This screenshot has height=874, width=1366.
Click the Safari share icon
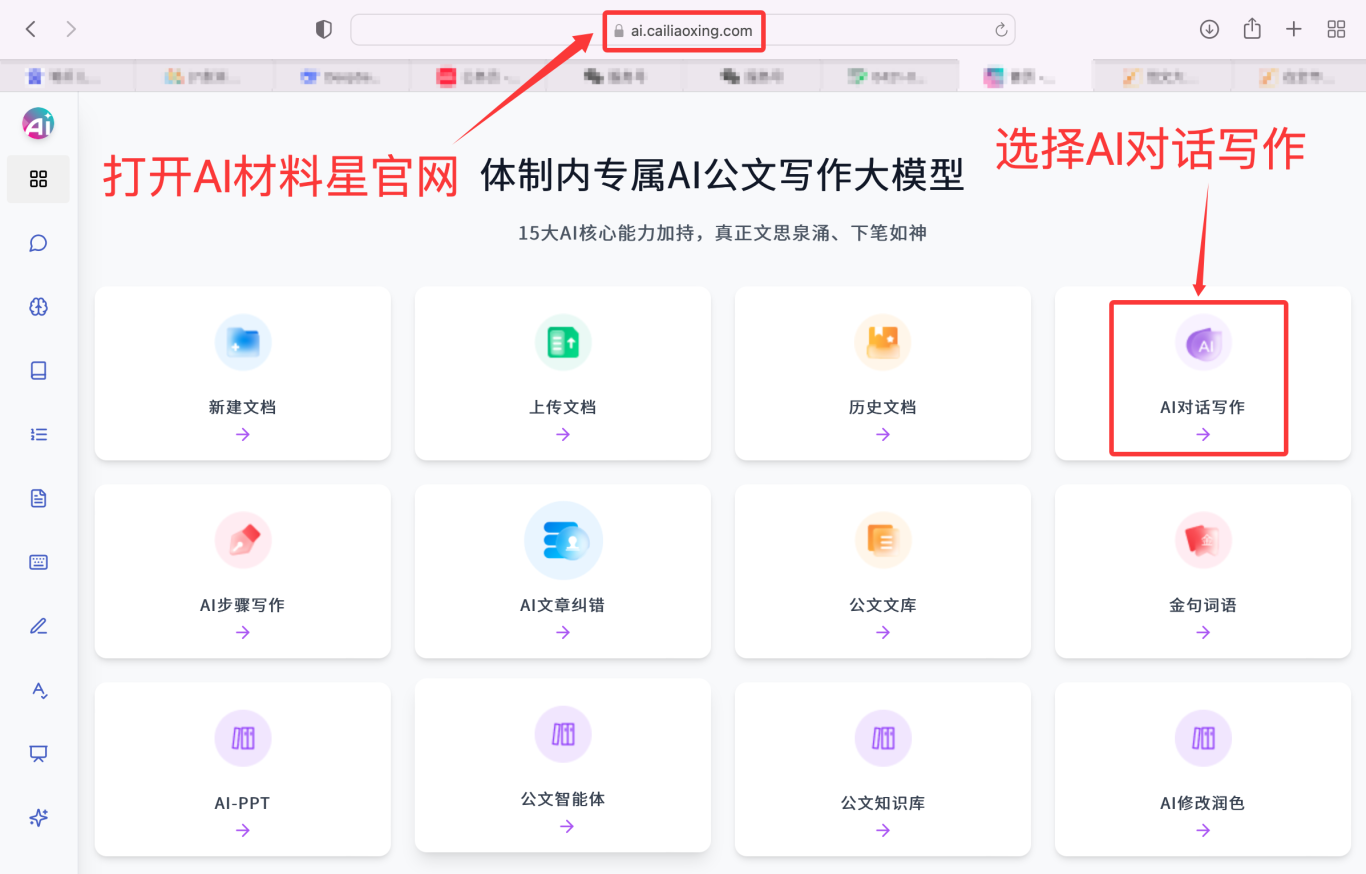pyautogui.click(x=1251, y=30)
